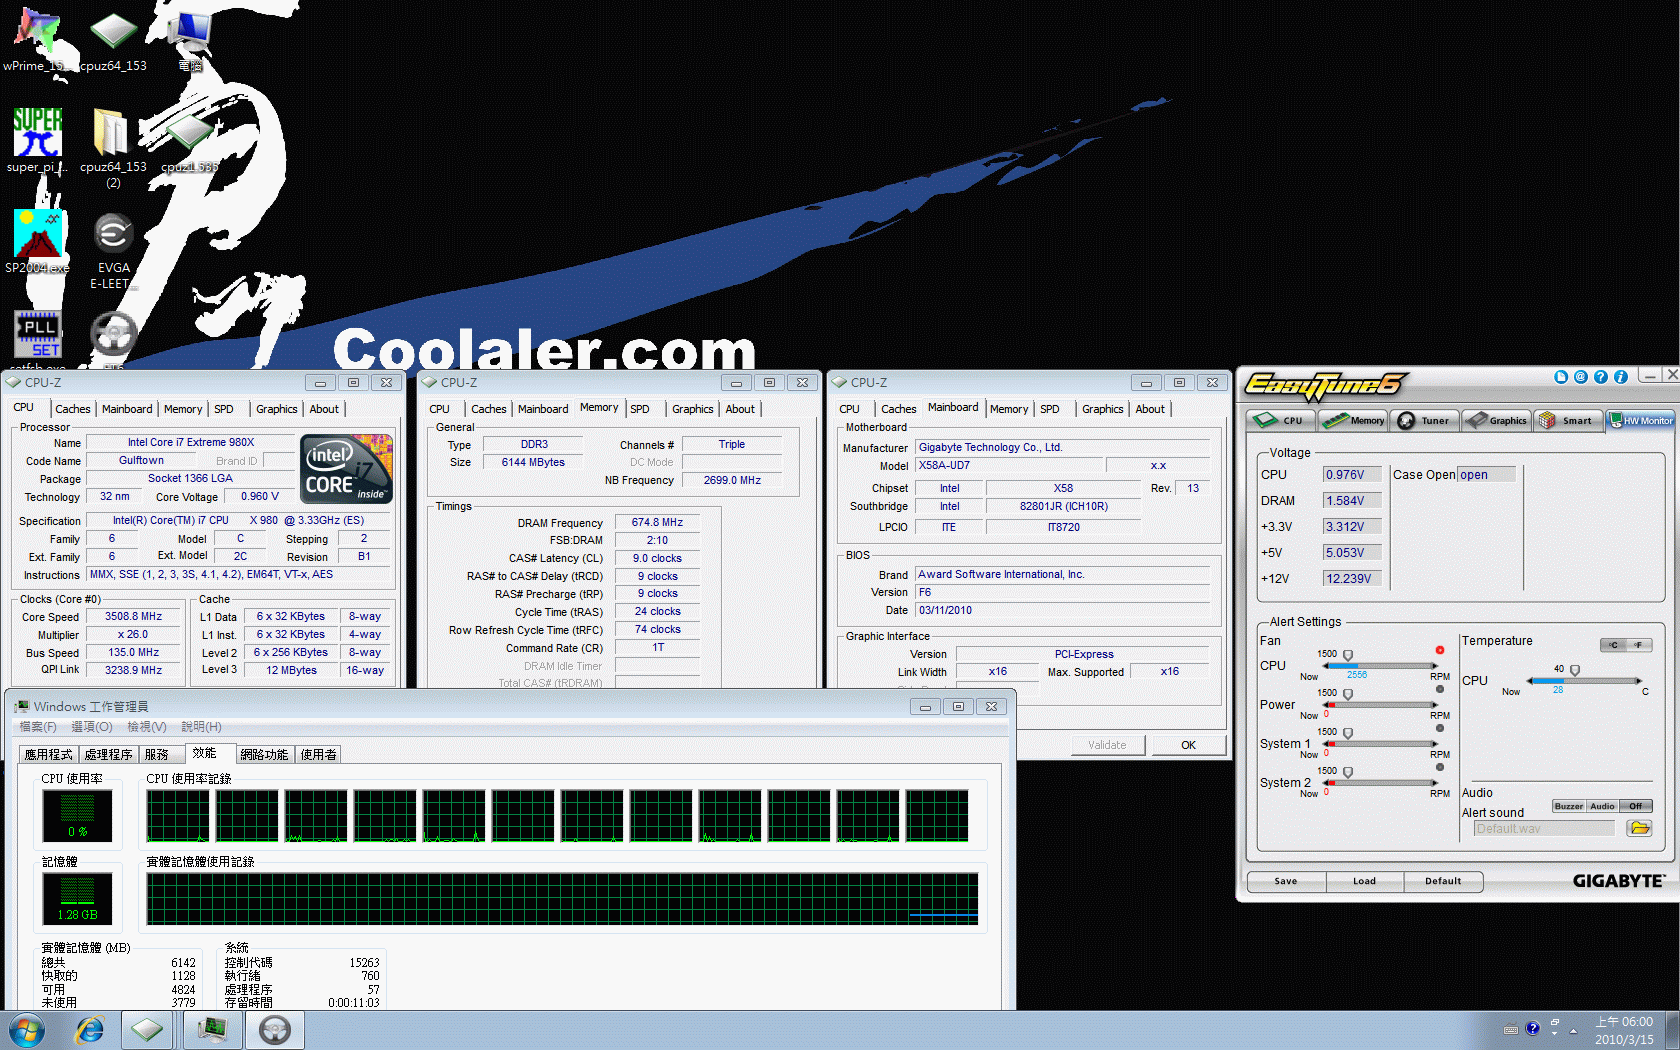1680x1050 pixels.
Task: Click the Default.wav alert sound field
Action: pos(1544,828)
